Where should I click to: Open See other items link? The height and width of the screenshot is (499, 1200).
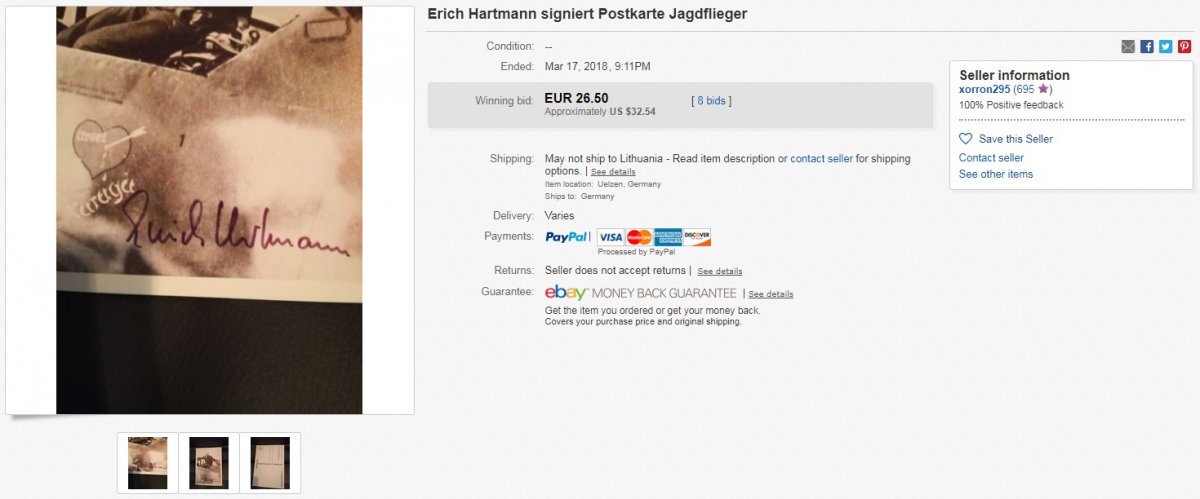[x=996, y=174]
